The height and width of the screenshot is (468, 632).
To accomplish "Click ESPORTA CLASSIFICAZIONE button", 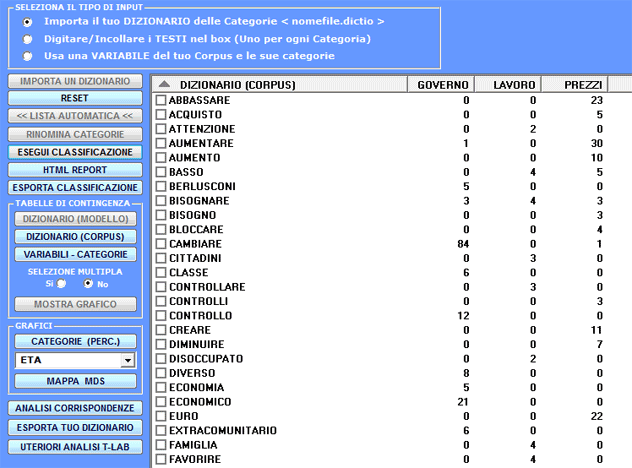I will 75,187.
